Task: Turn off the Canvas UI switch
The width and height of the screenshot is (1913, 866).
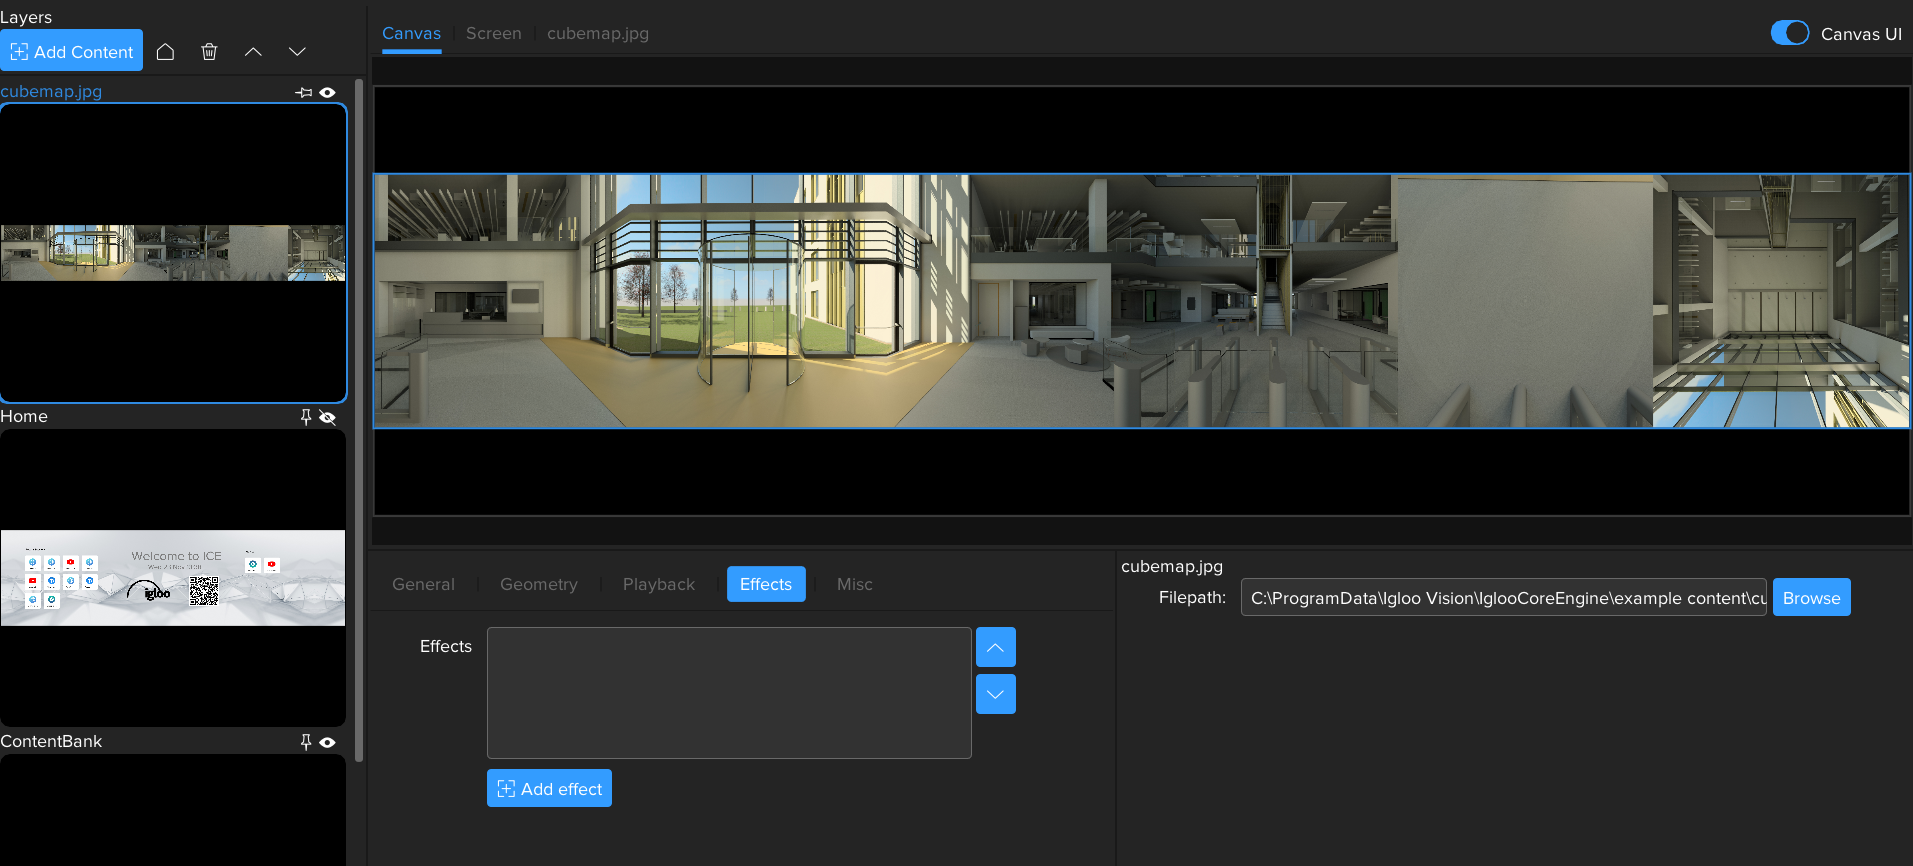Action: pyautogui.click(x=1789, y=33)
